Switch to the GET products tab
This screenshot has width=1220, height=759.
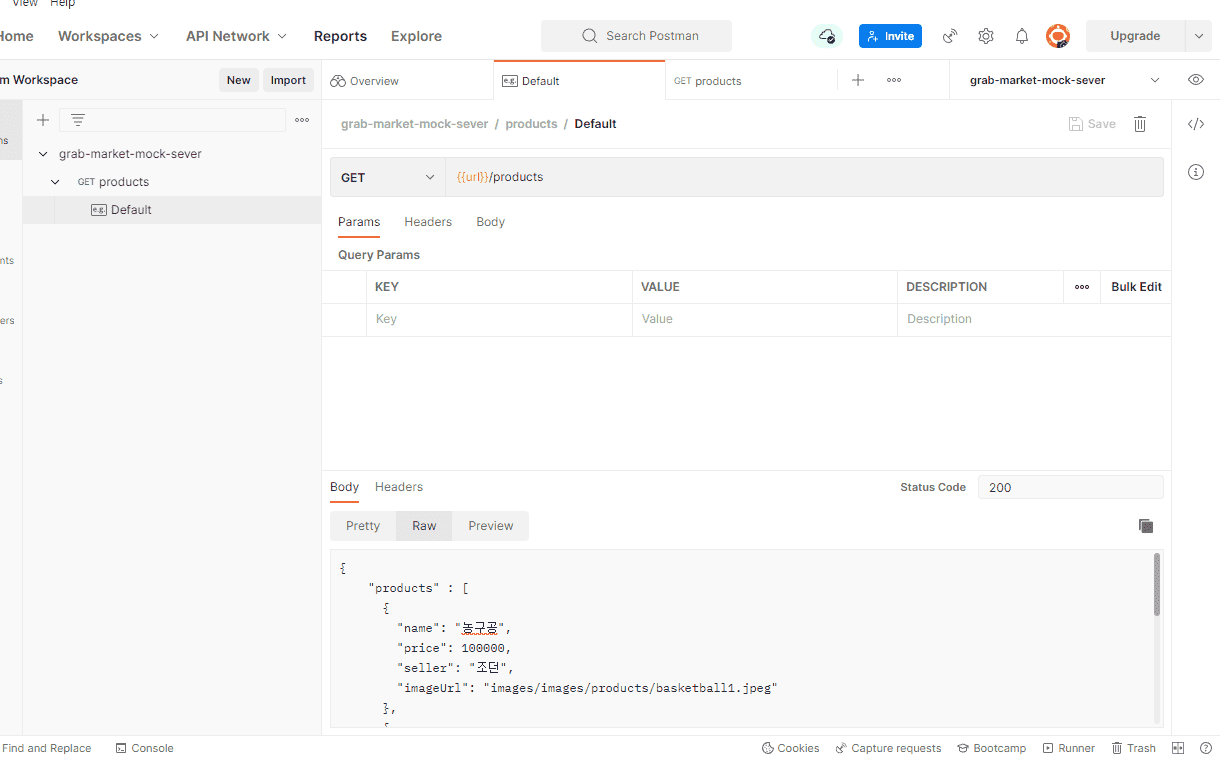coord(751,81)
